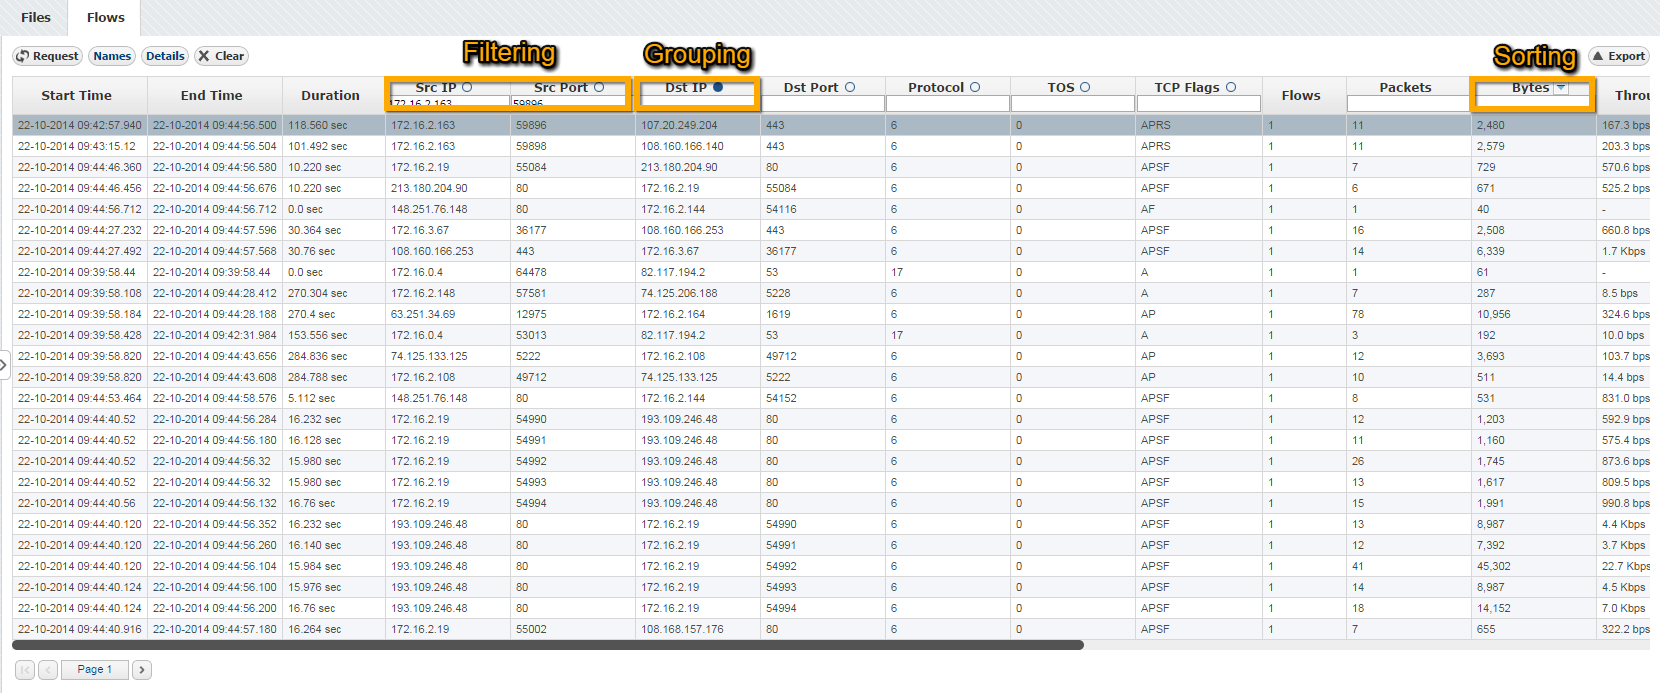Go to previous page arrow

pyautogui.click(x=48, y=670)
